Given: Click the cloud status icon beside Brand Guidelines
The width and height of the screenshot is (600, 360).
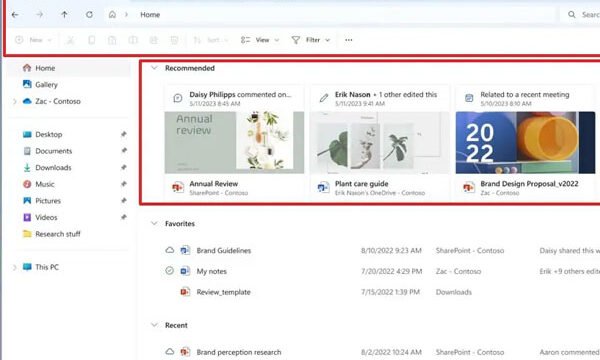Looking at the screenshot, I should coord(170,250).
